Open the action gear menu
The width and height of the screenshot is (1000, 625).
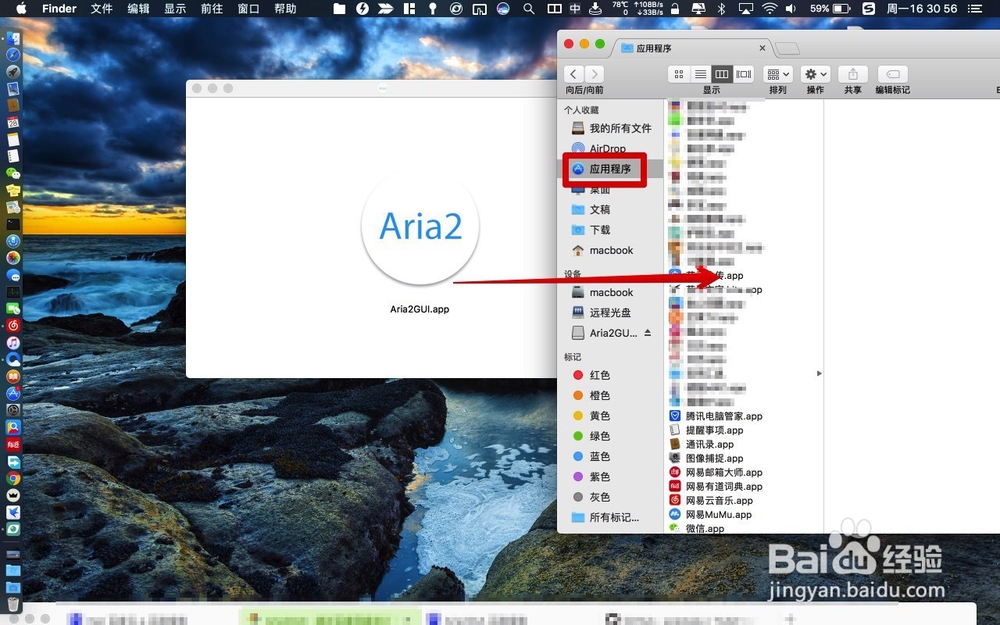coord(816,74)
